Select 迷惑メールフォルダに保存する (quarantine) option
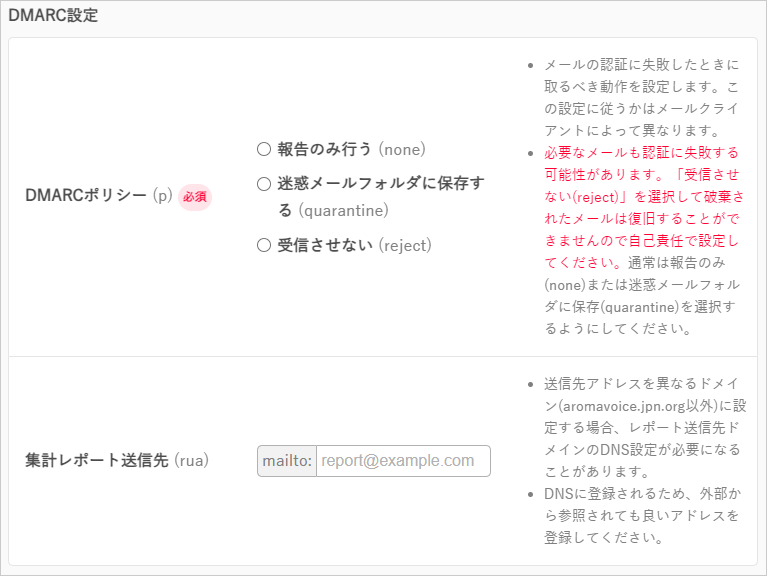This screenshot has height=576, width=767. [264, 184]
